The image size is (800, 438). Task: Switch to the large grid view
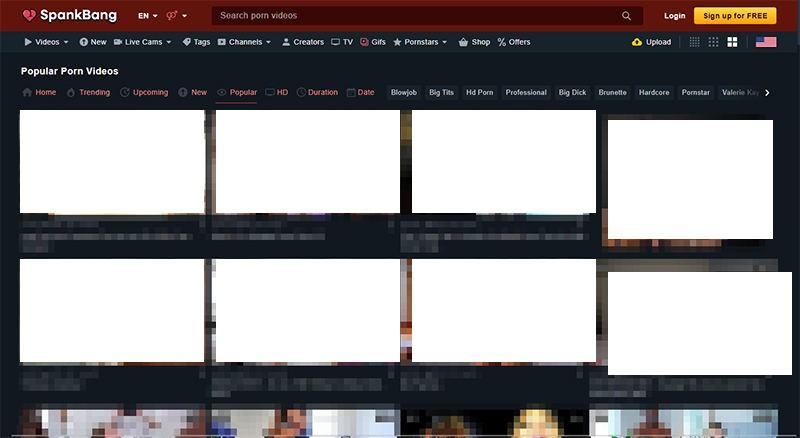point(732,42)
